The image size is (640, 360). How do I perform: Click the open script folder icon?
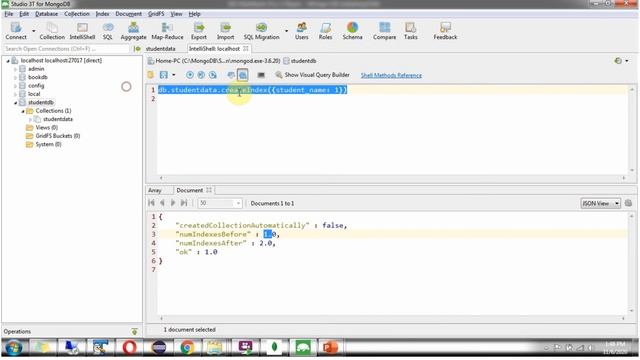coord(151,75)
